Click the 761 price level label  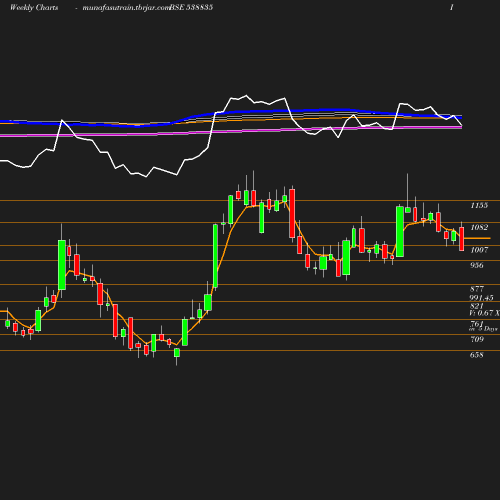tap(477, 323)
